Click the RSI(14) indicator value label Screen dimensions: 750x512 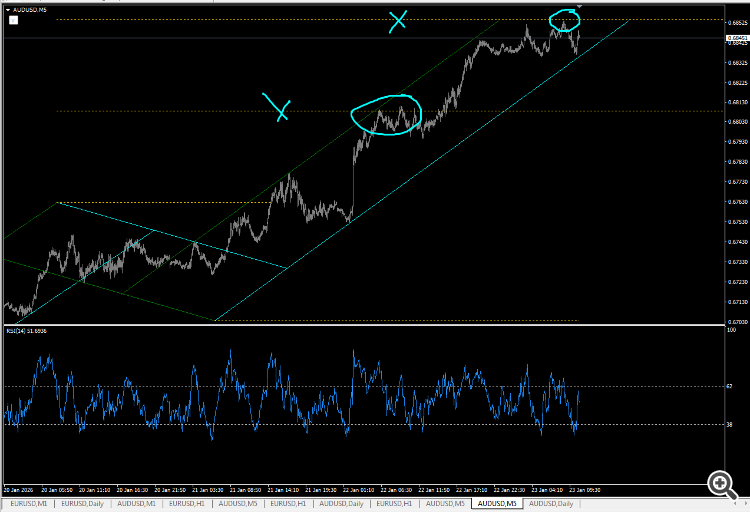26,331
